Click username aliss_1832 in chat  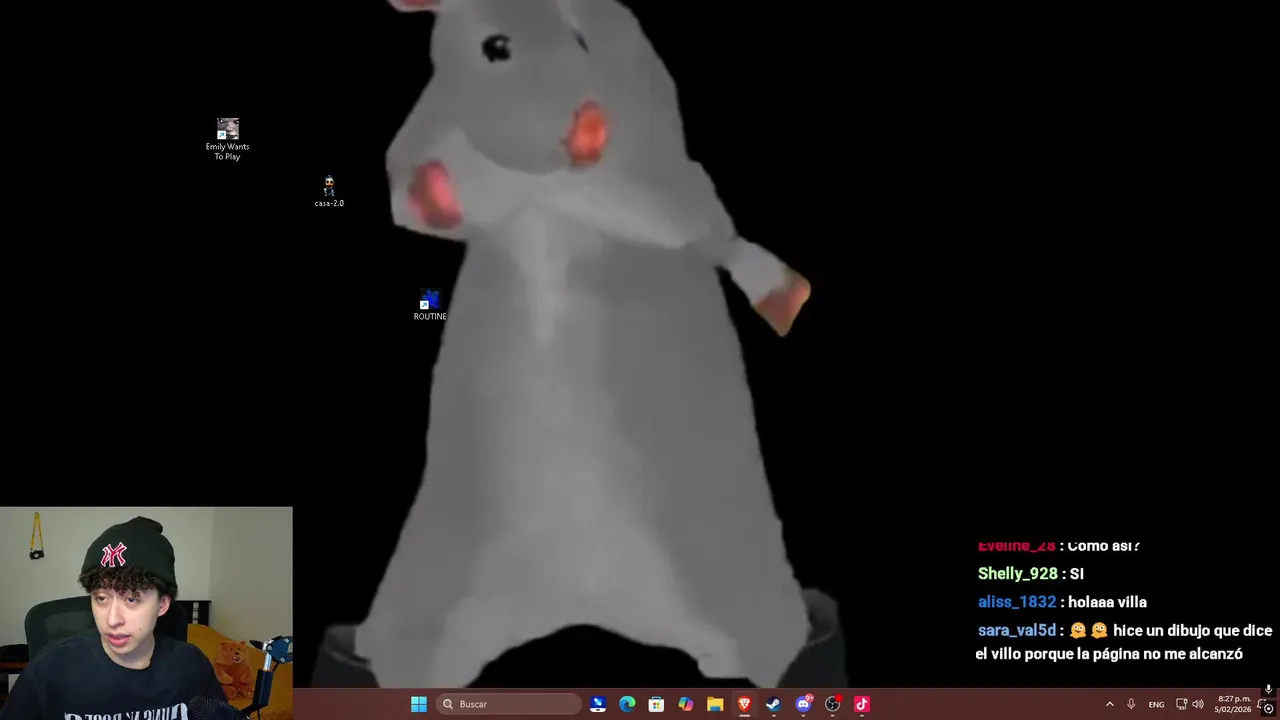tap(1016, 602)
